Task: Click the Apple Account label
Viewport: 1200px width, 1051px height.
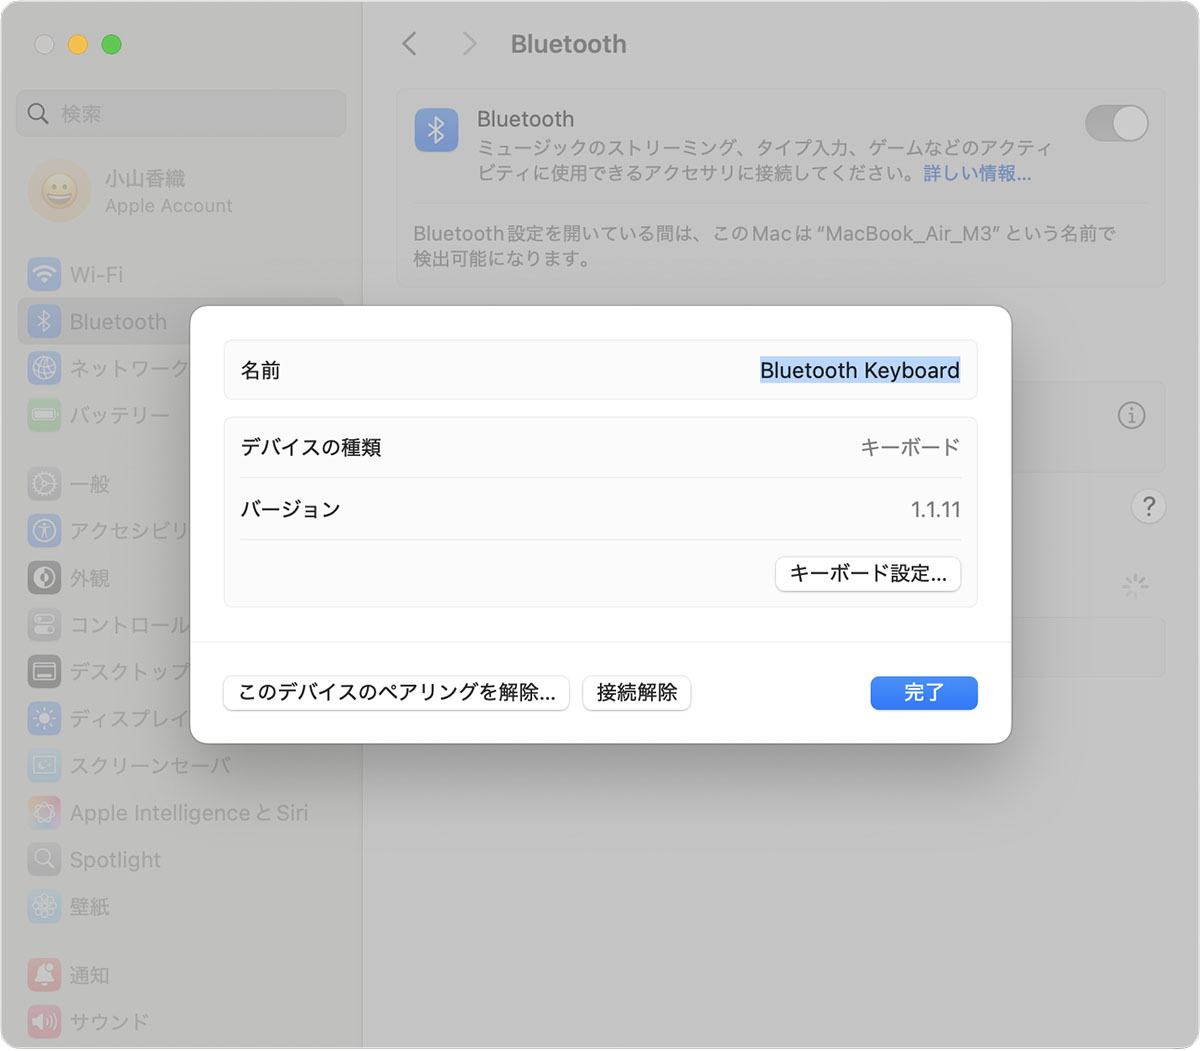Action: tap(169, 206)
